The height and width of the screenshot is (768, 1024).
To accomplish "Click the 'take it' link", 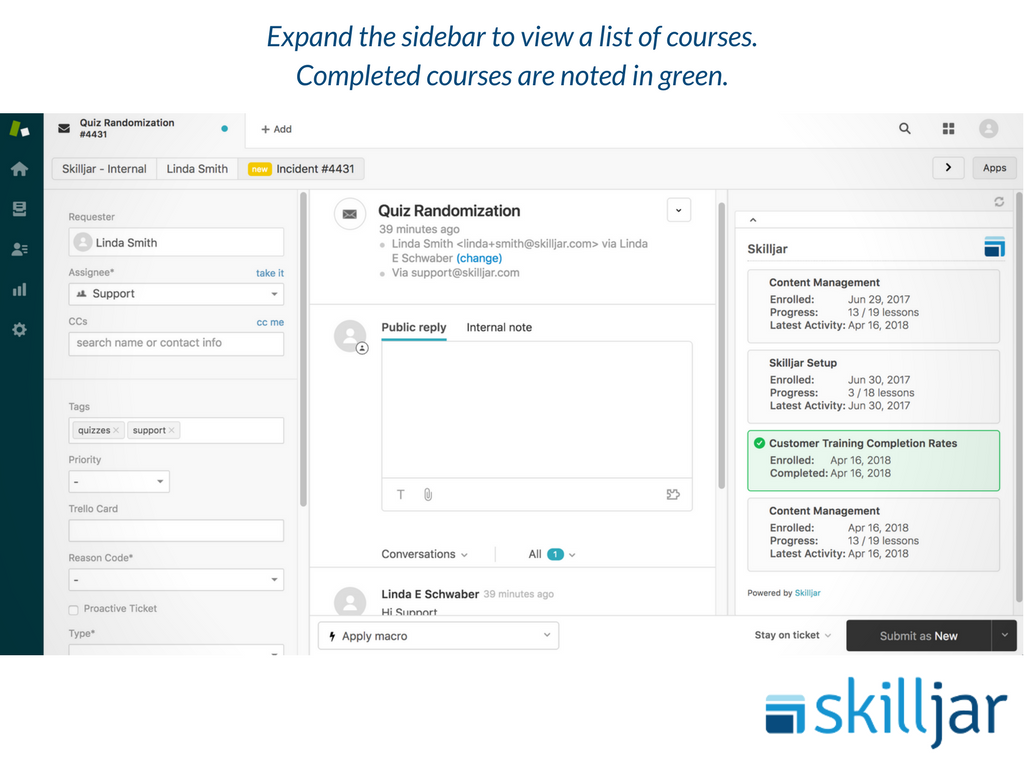I will pyautogui.click(x=269, y=273).
